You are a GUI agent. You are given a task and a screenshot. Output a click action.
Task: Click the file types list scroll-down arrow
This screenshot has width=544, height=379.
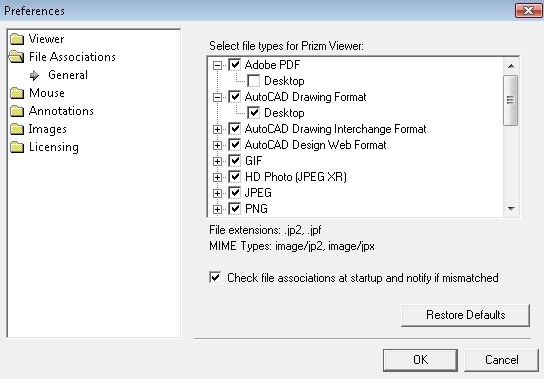coord(511,209)
